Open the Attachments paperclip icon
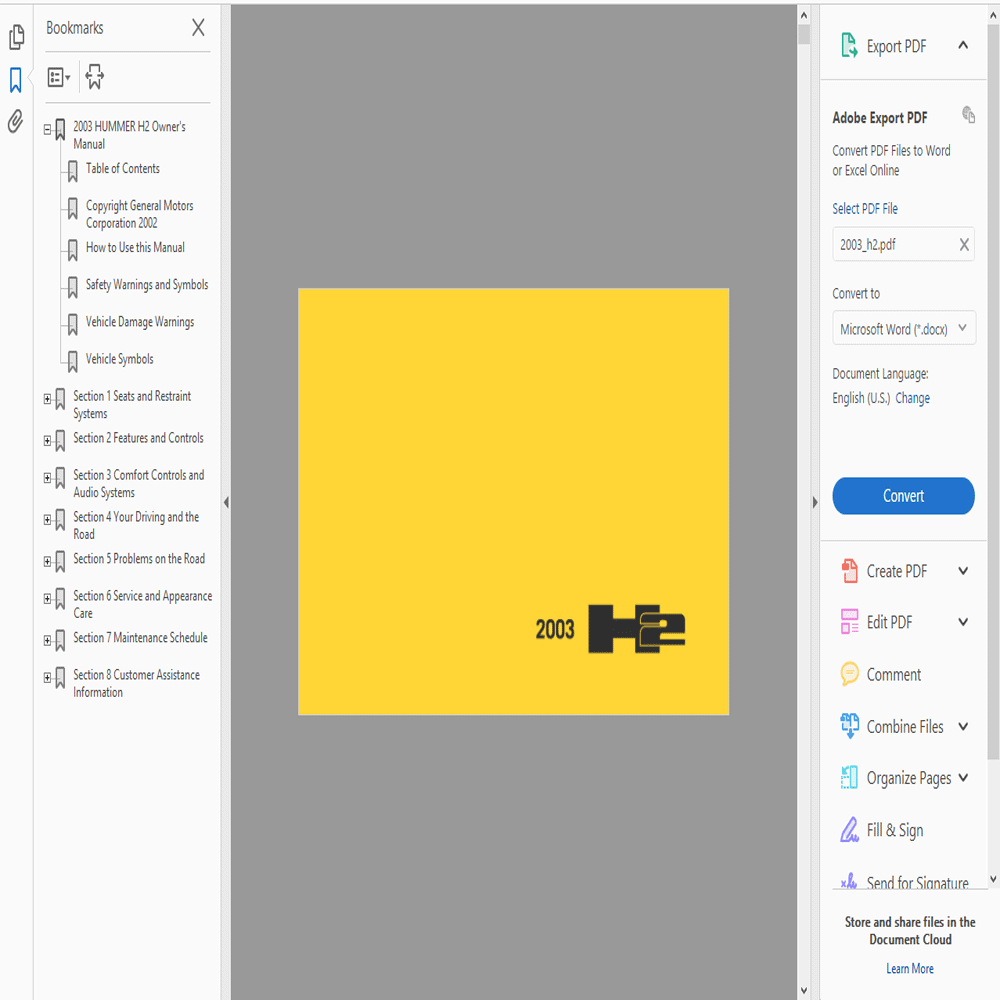1000x1000 pixels. [x=15, y=121]
